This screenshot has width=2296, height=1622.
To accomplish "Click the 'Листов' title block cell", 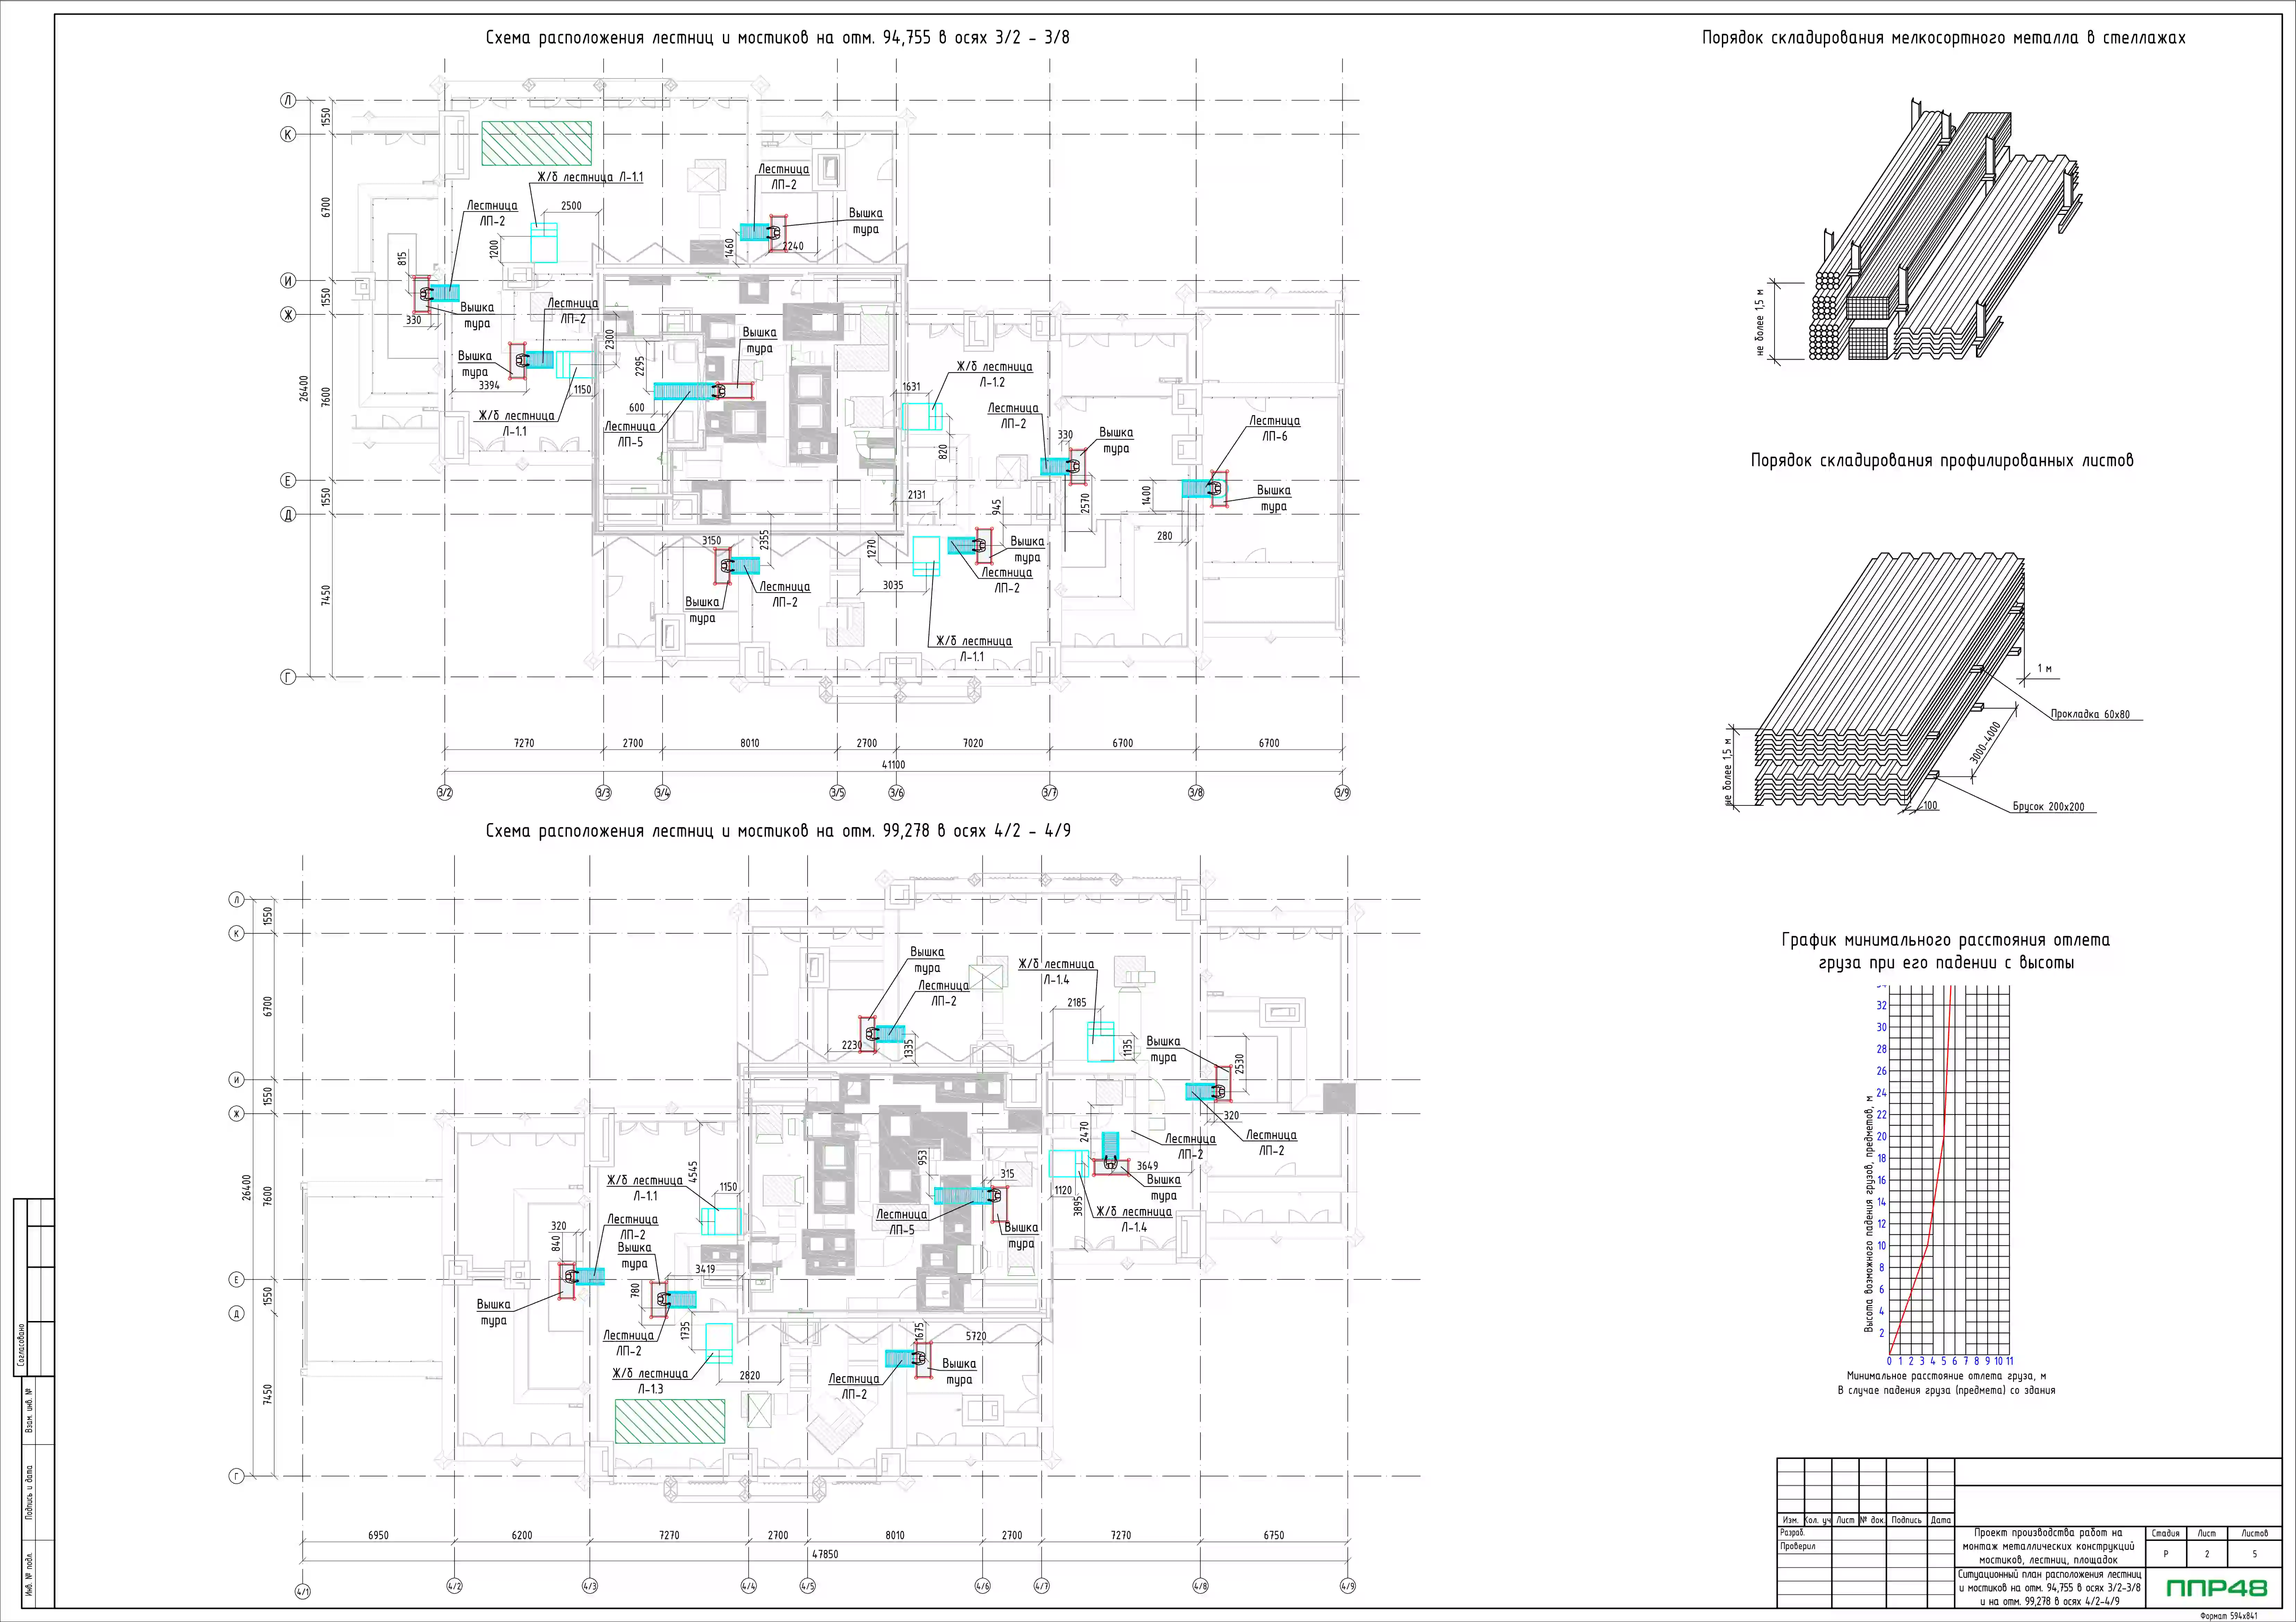I will tap(2254, 1533).
